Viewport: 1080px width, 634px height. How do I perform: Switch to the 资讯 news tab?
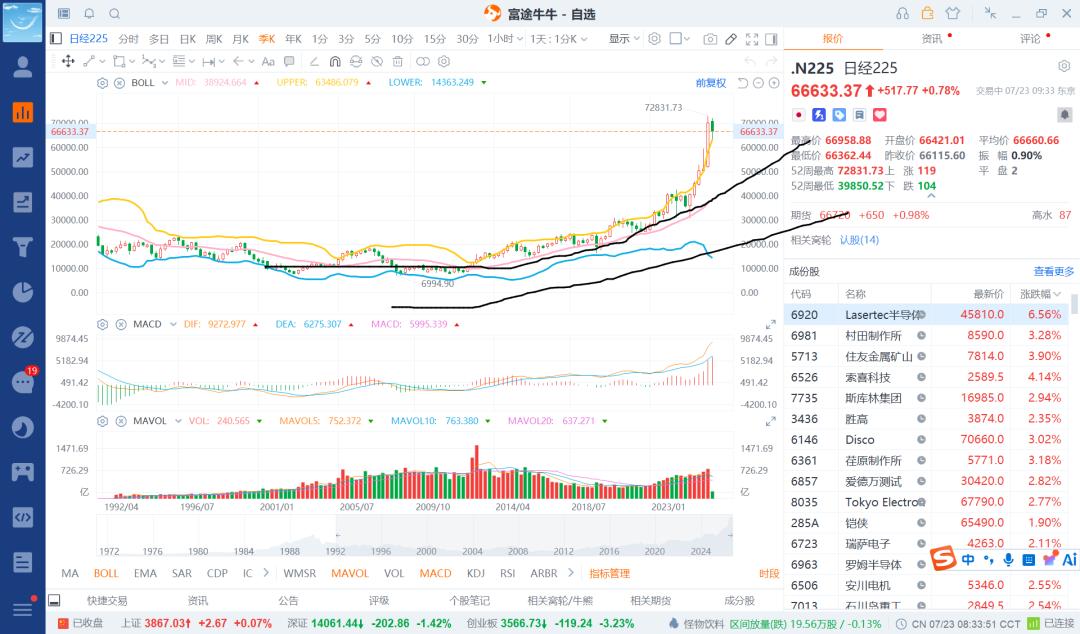(931, 39)
